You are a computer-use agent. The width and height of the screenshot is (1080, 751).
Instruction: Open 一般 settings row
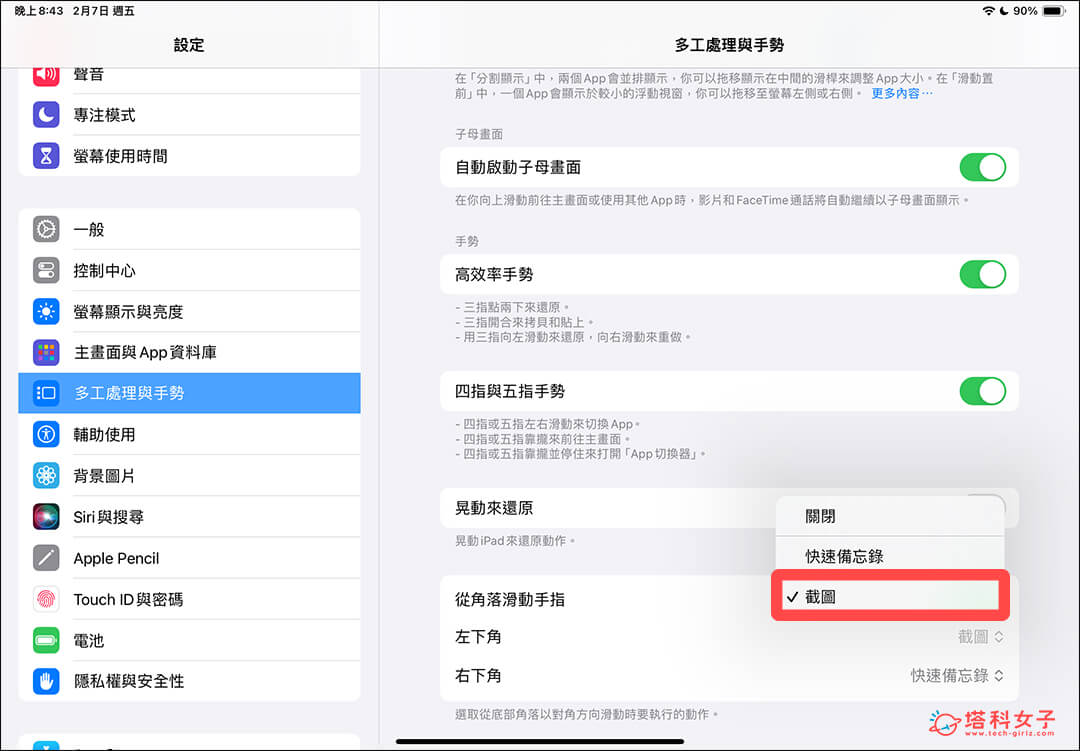click(x=189, y=229)
